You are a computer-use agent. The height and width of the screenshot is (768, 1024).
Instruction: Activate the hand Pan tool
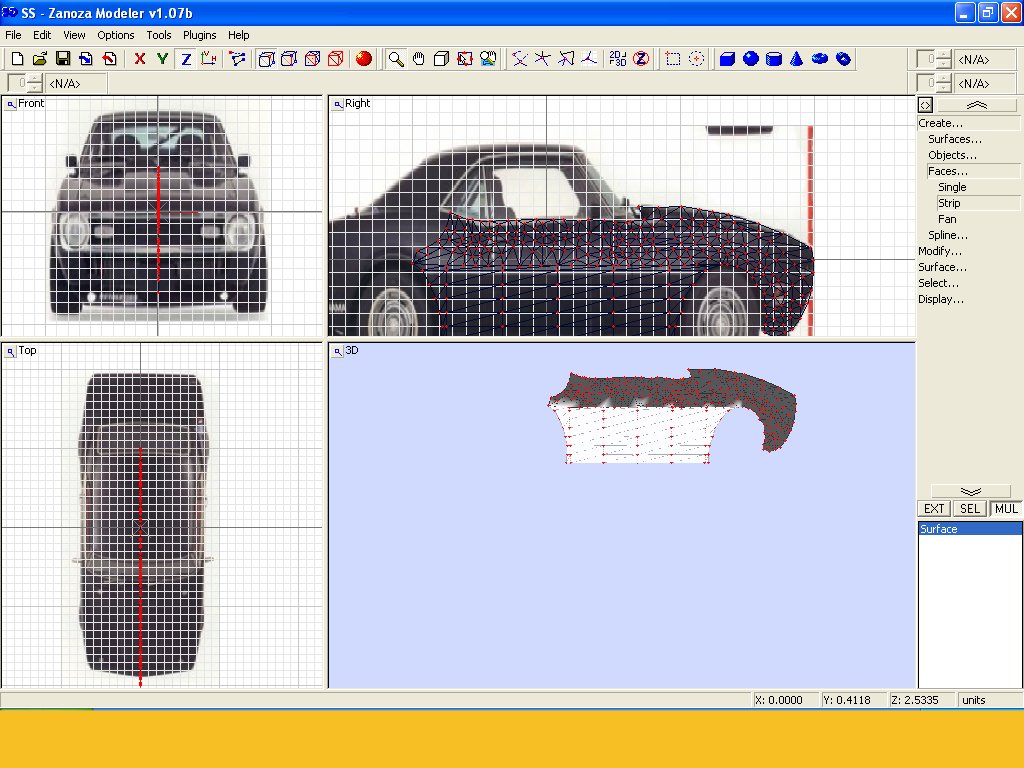[419, 59]
